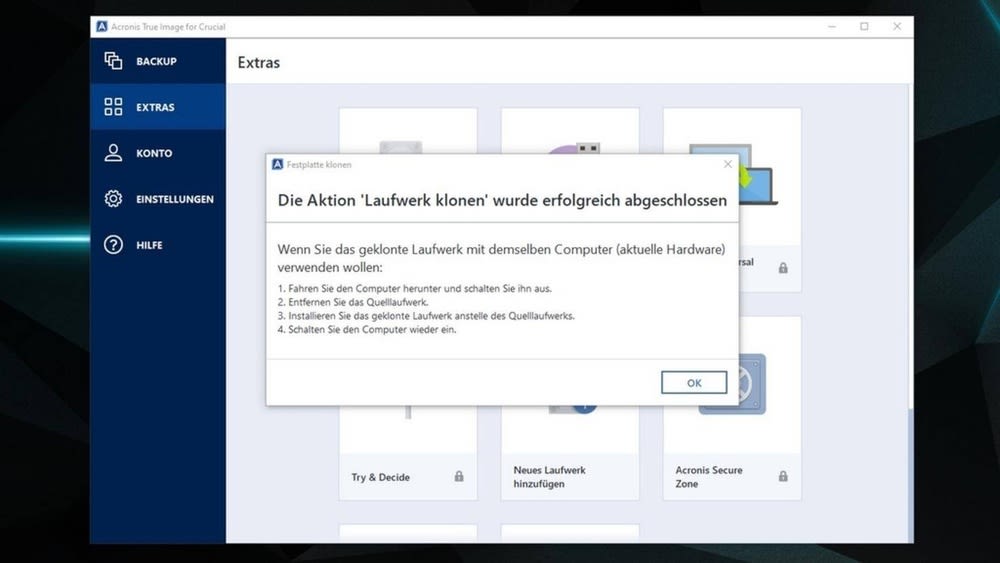
Task: Click the dialog heading 'Die Aktion Laufwerk klonen'
Action: pyautogui.click(x=502, y=200)
